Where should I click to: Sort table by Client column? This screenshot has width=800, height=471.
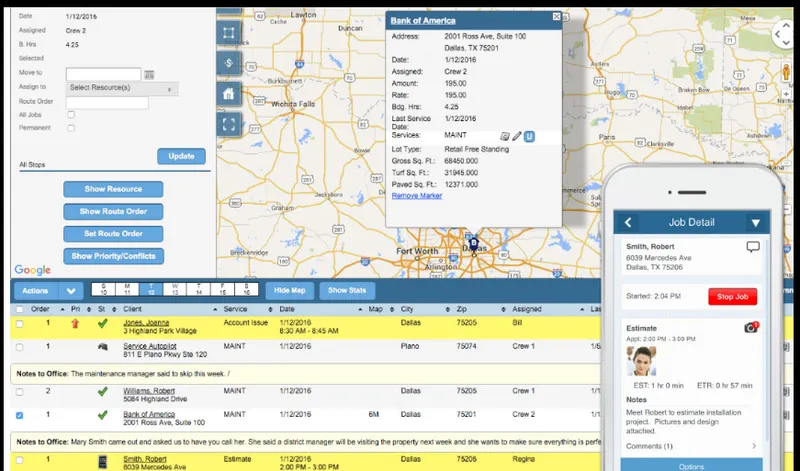click(x=132, y=309)
